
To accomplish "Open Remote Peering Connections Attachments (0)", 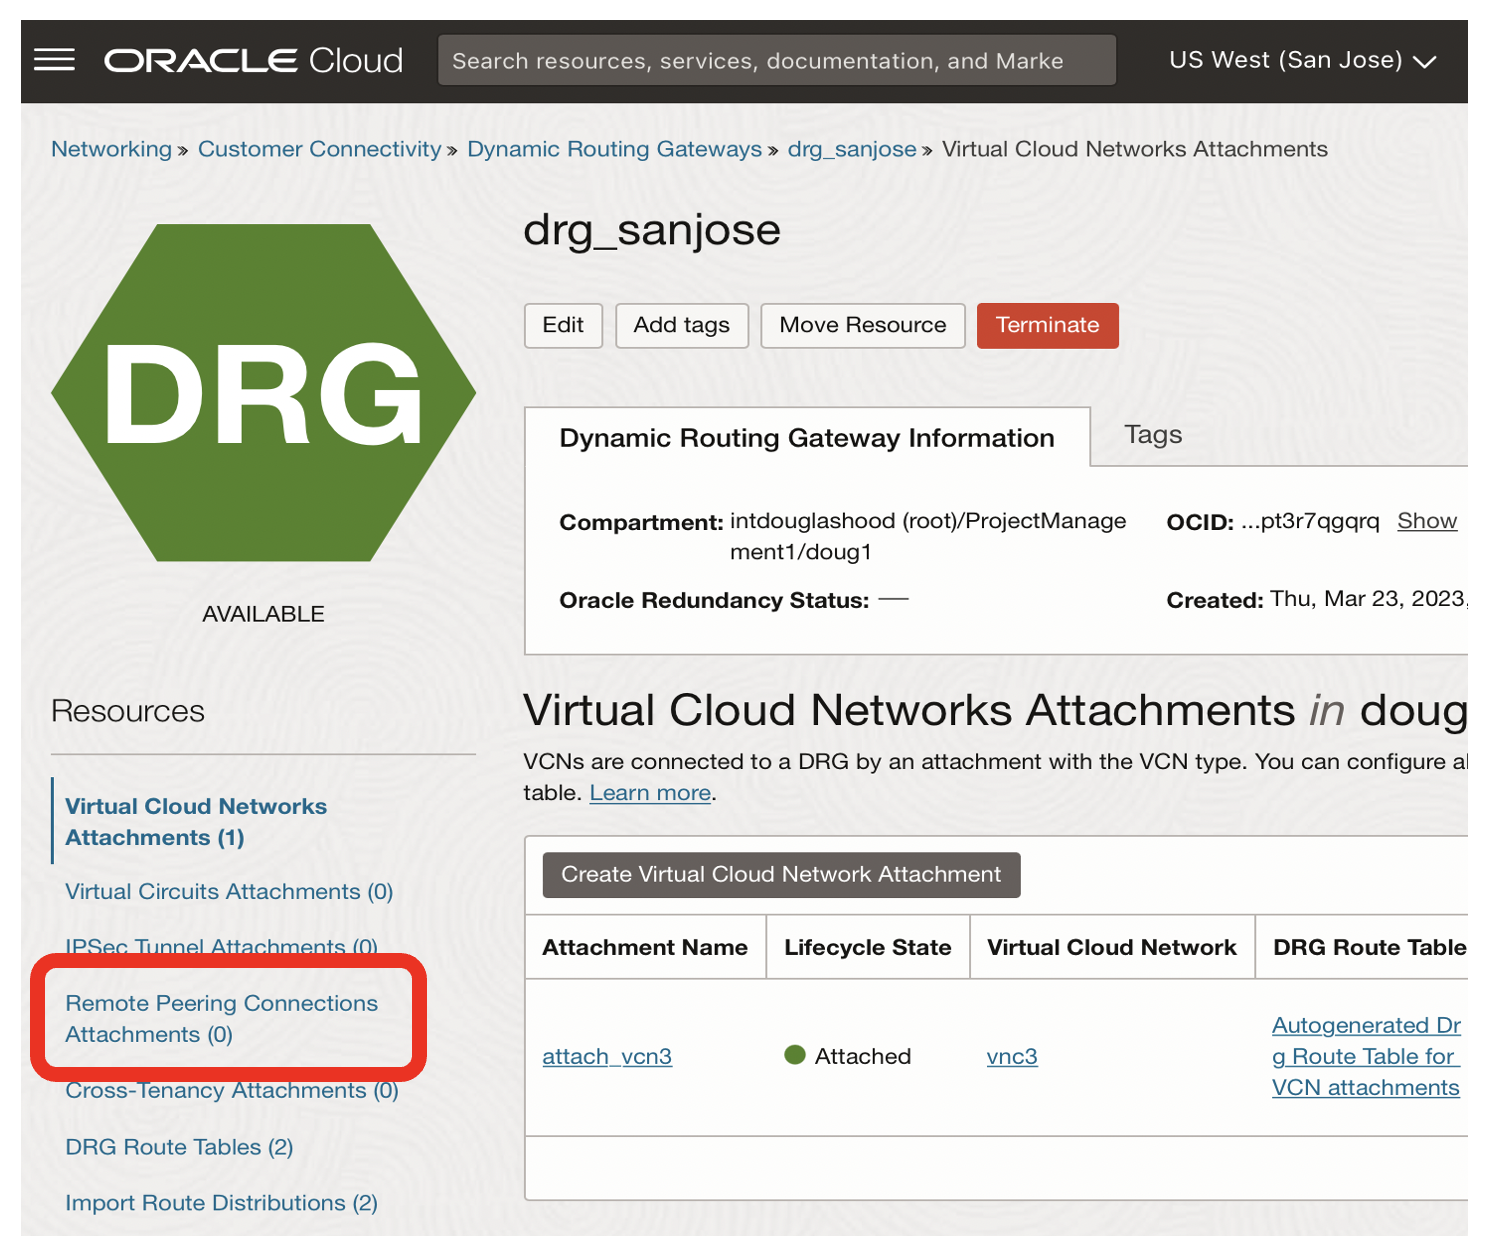I will point(221,1019).
